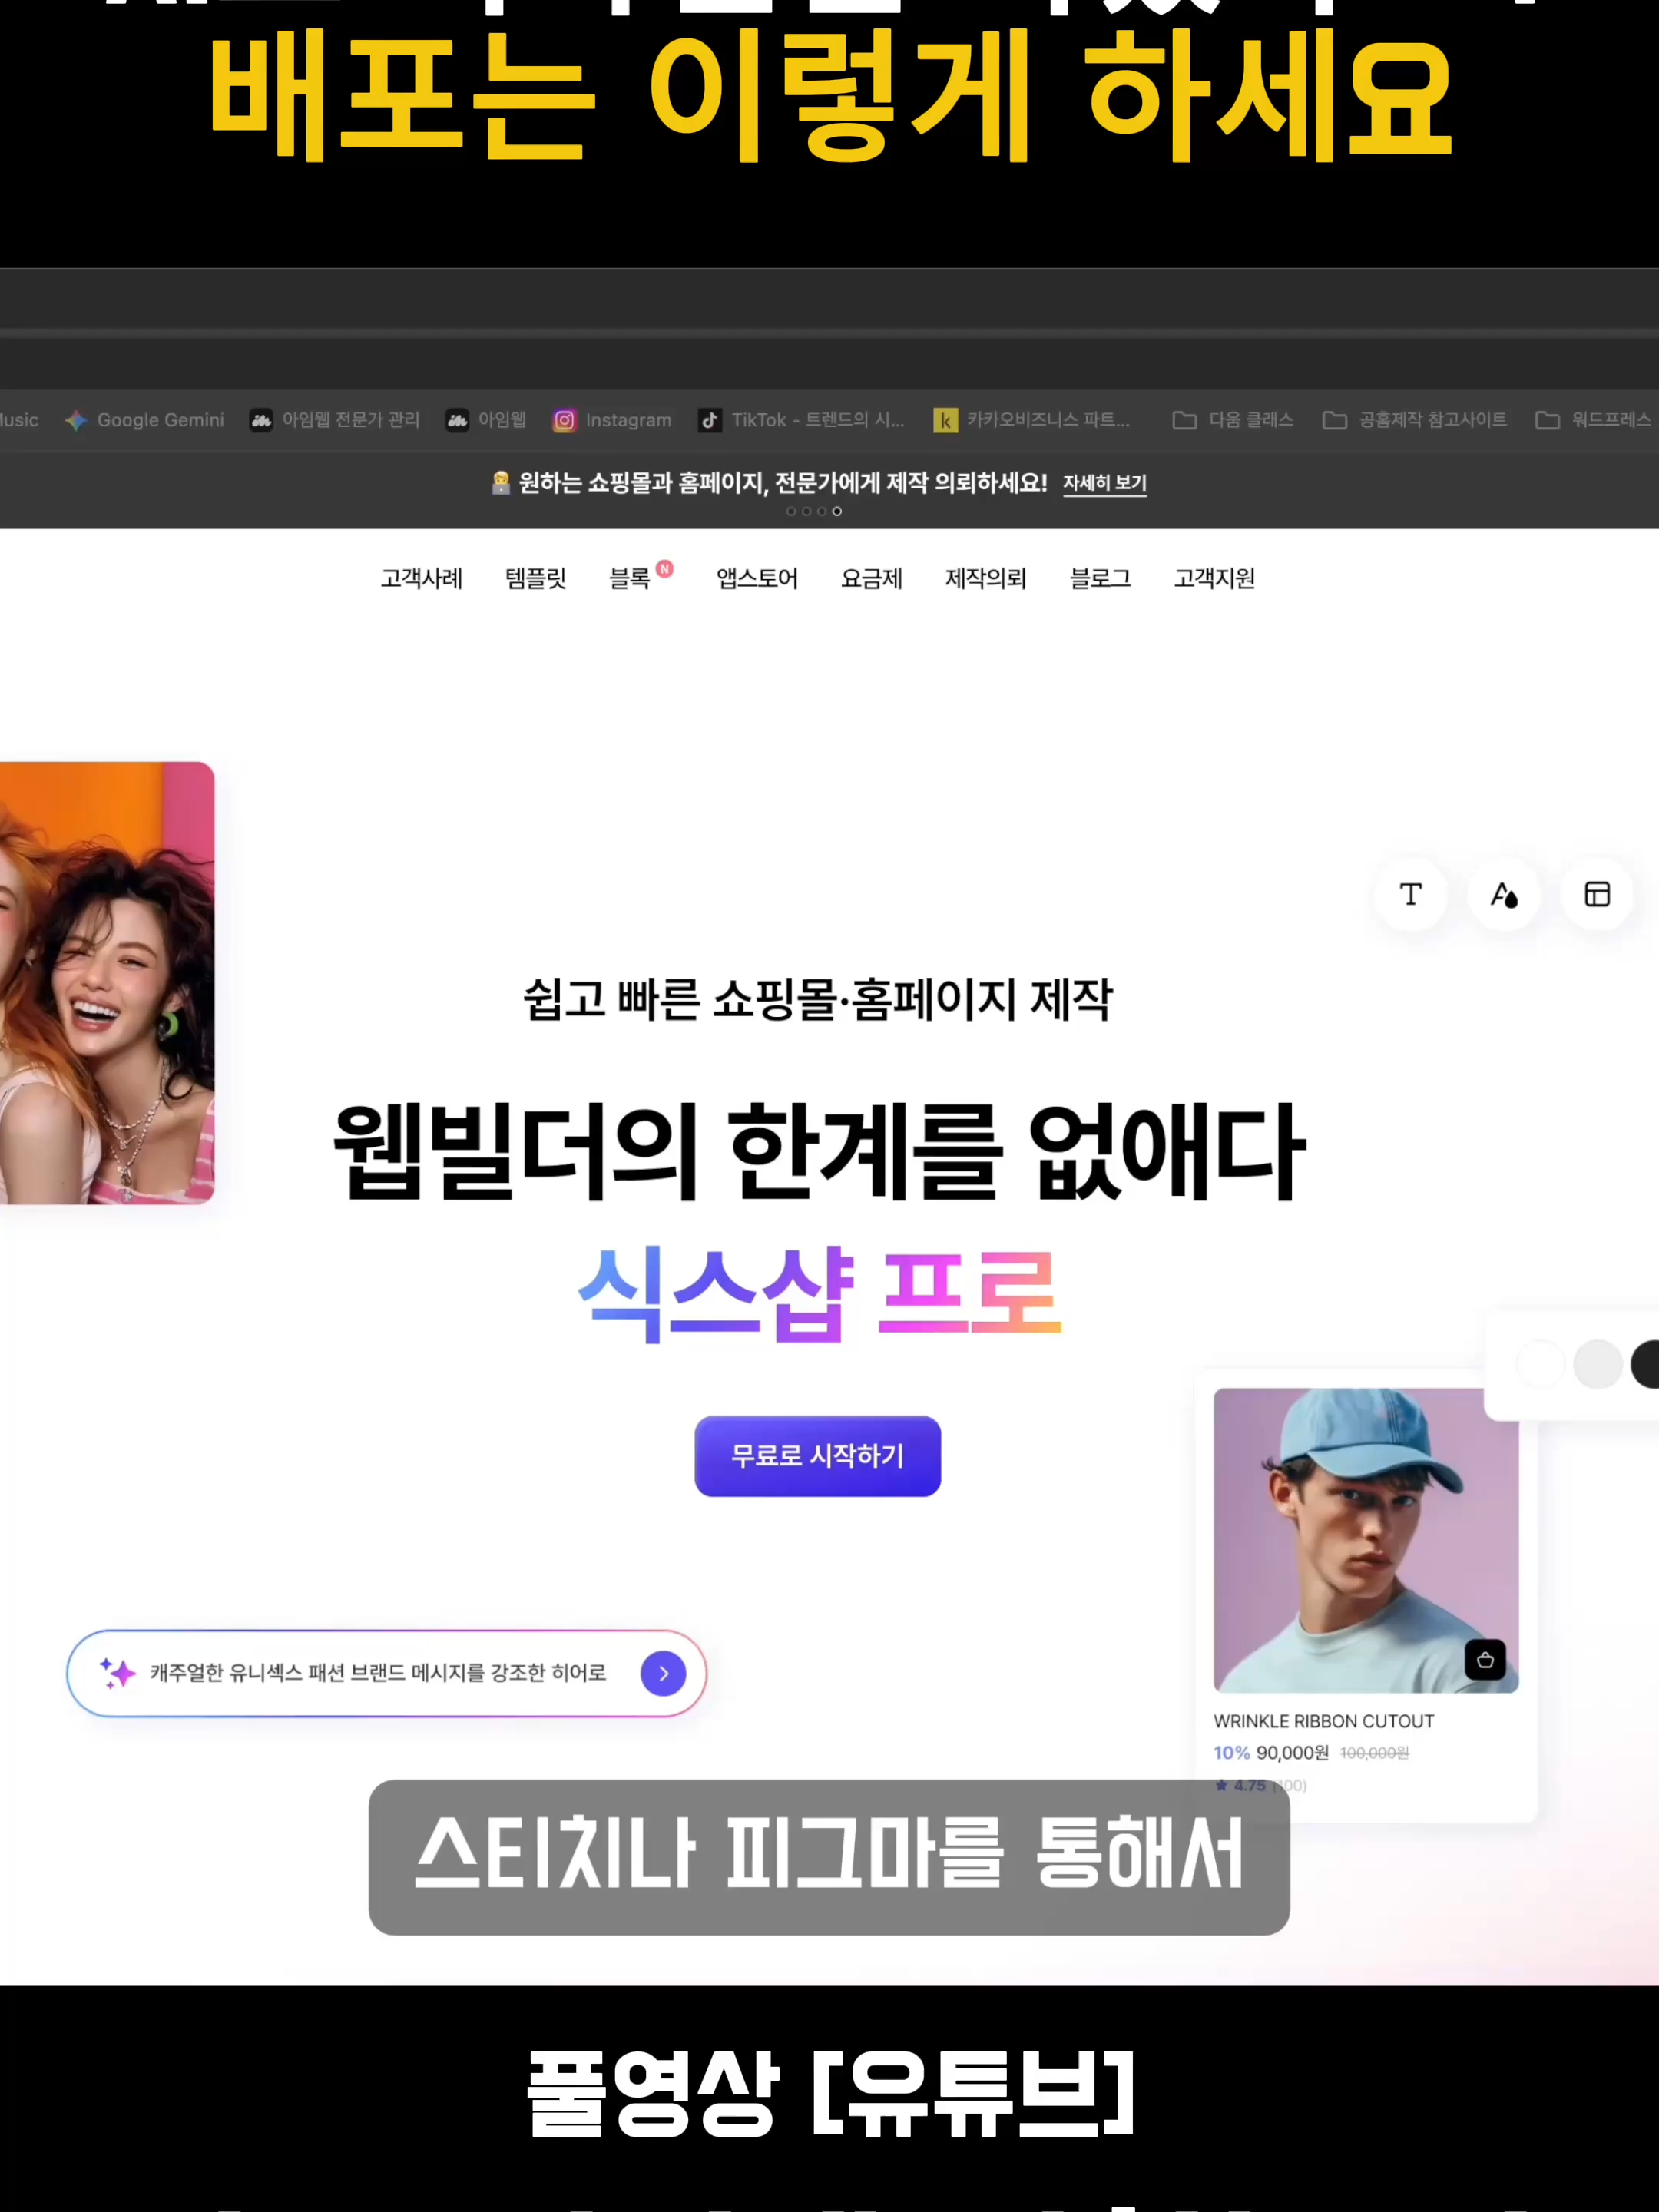Click the prompt submit arrow button

663,1673
